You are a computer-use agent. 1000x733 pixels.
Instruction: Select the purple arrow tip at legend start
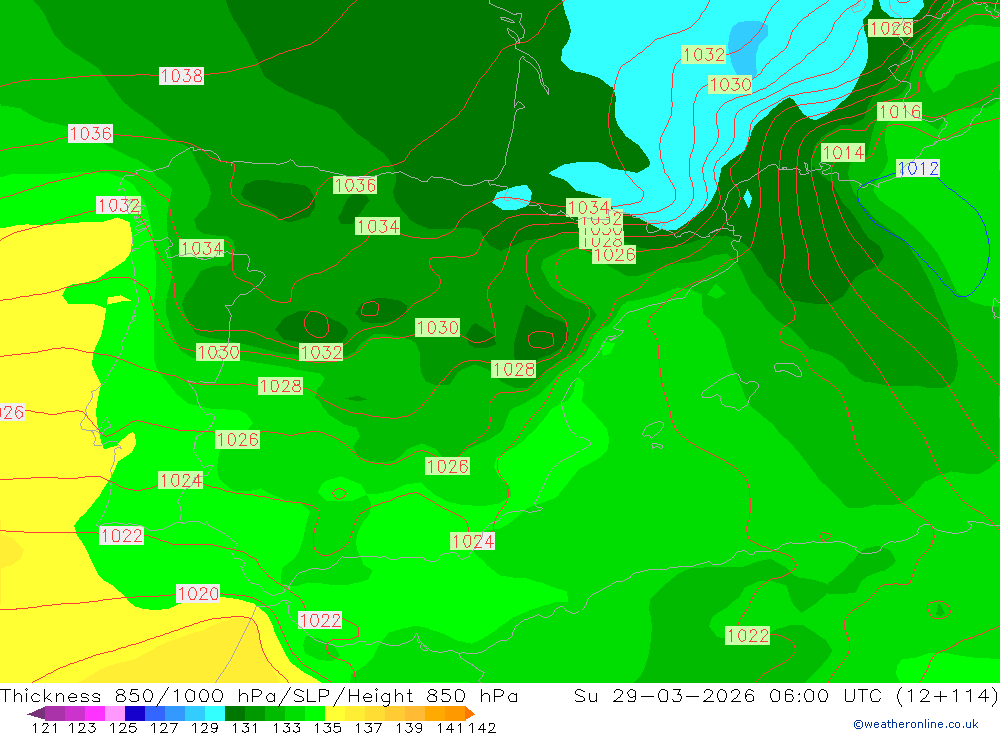point(36,713)
